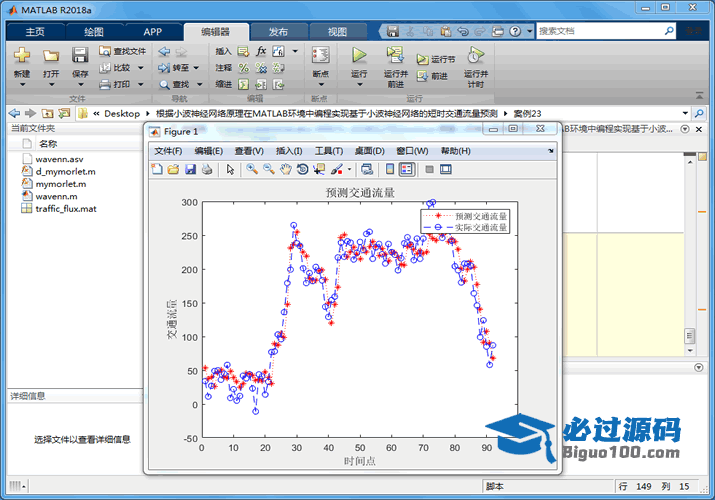Image resolution: width=715 pixels, height=500 pixels.
Task: Click the help question mark icon
Action: tap(515, 31)
